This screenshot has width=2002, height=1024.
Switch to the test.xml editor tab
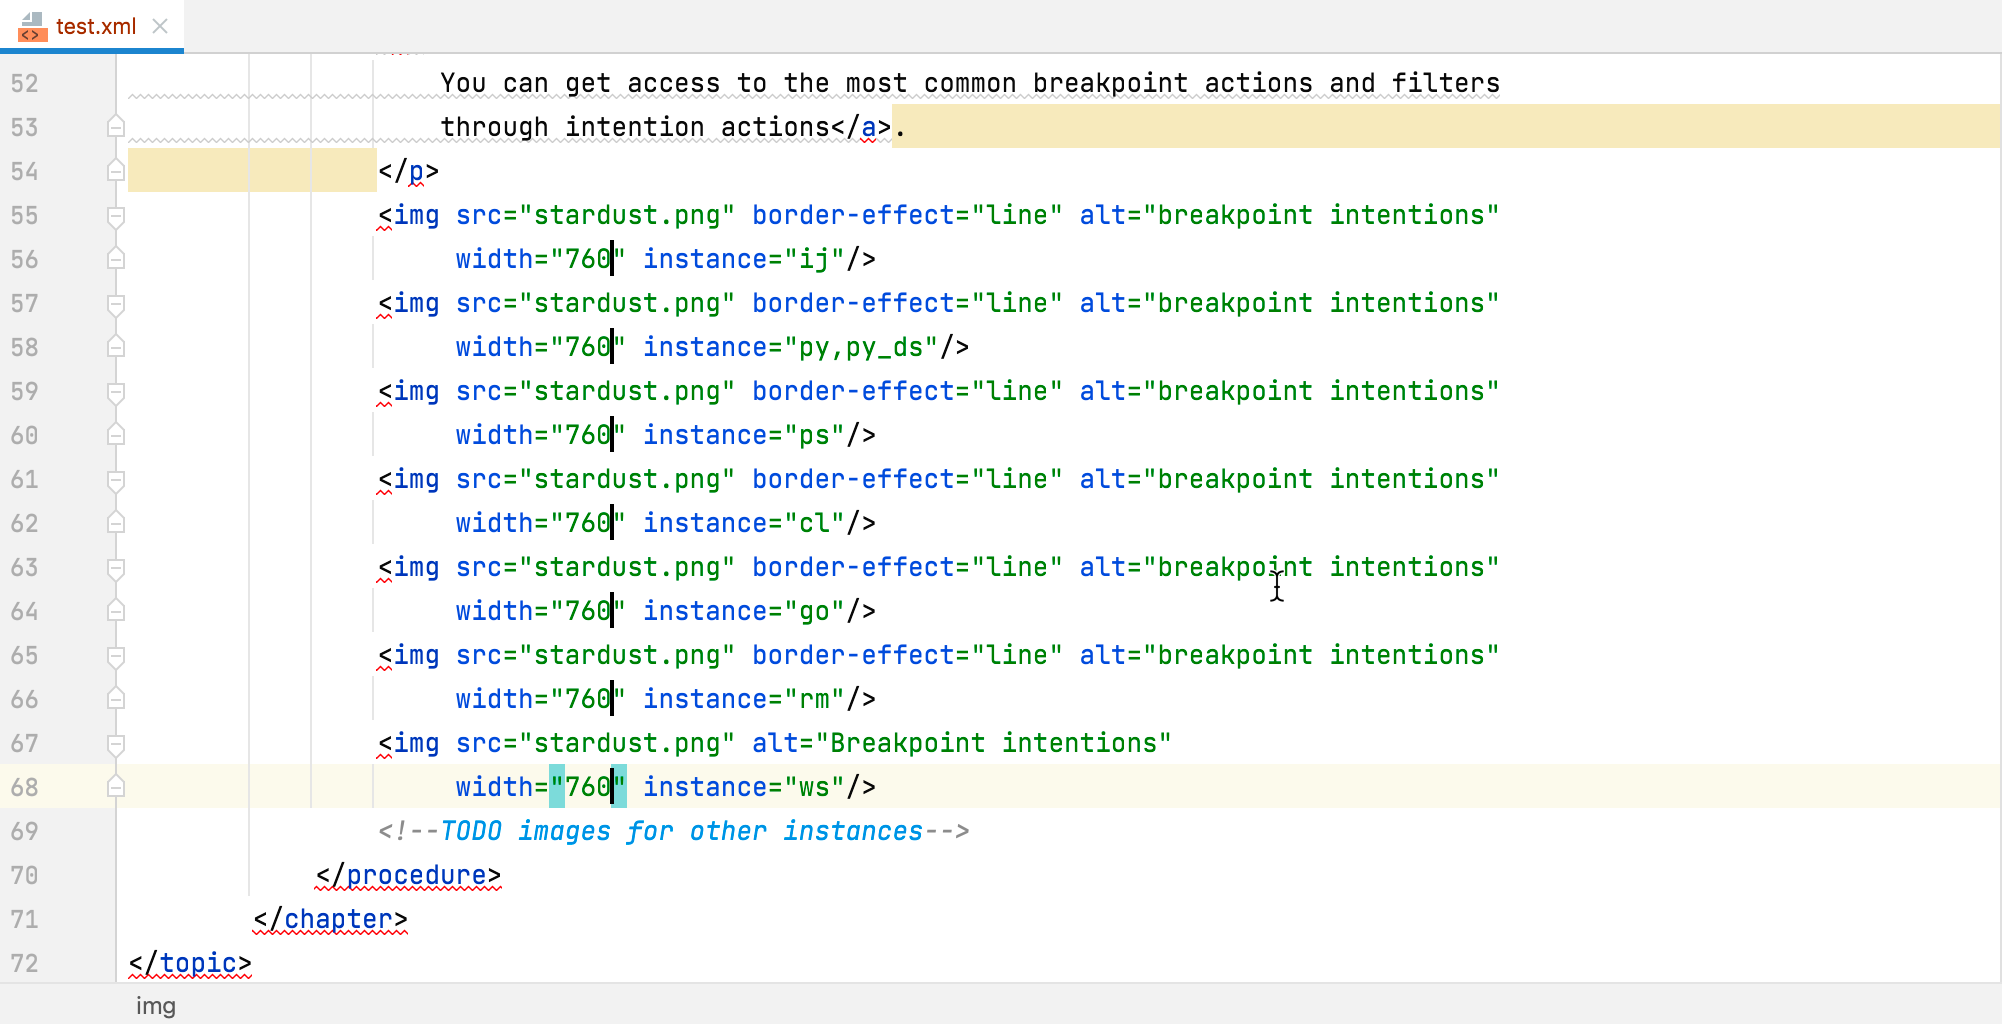point(95,27)
